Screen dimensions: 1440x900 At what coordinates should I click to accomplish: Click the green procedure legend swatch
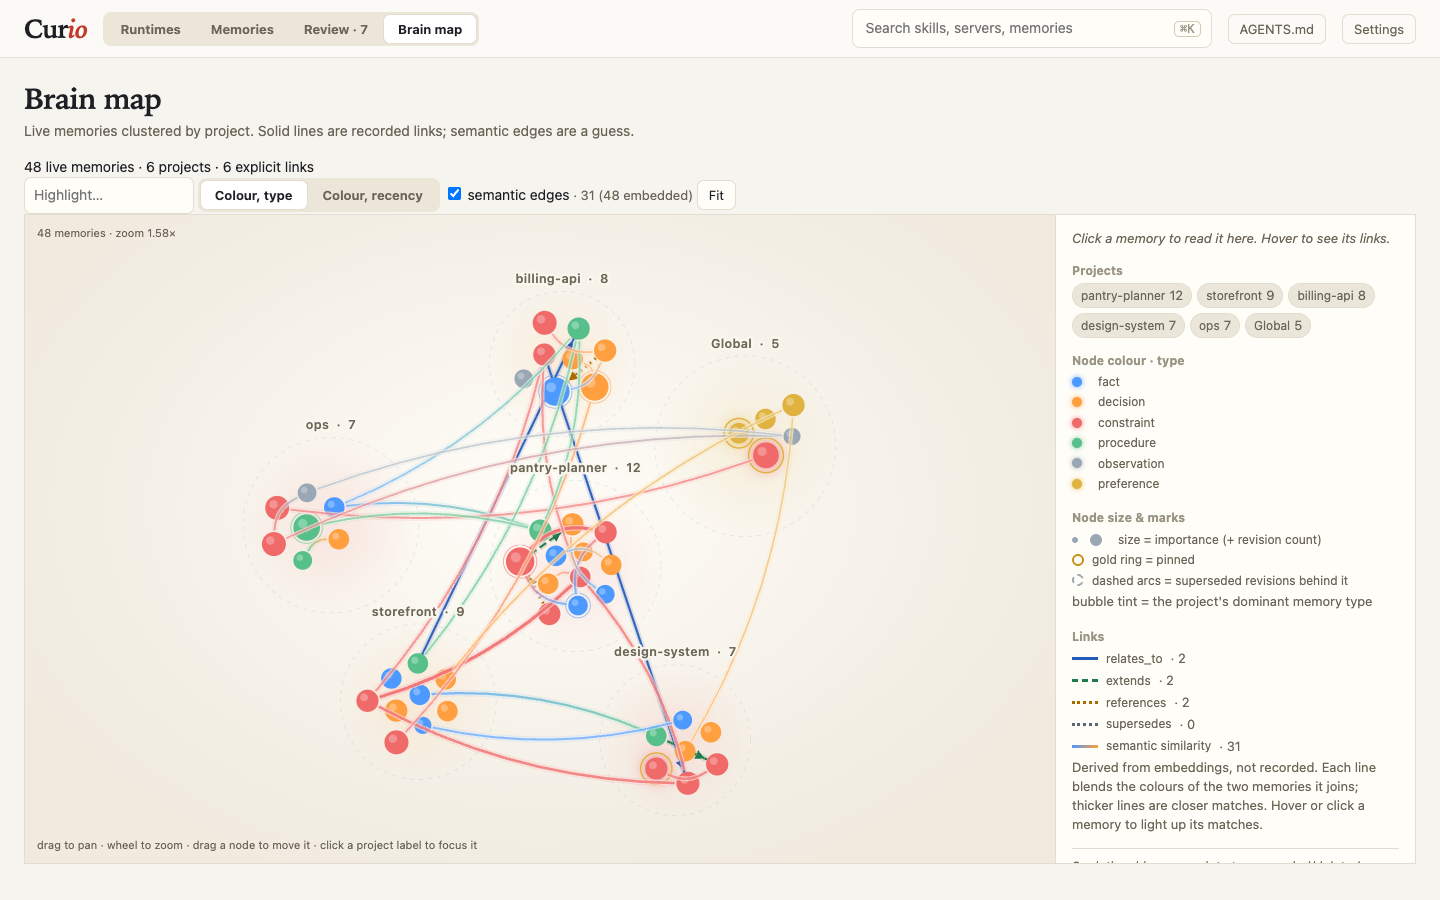coord(1077,443)
